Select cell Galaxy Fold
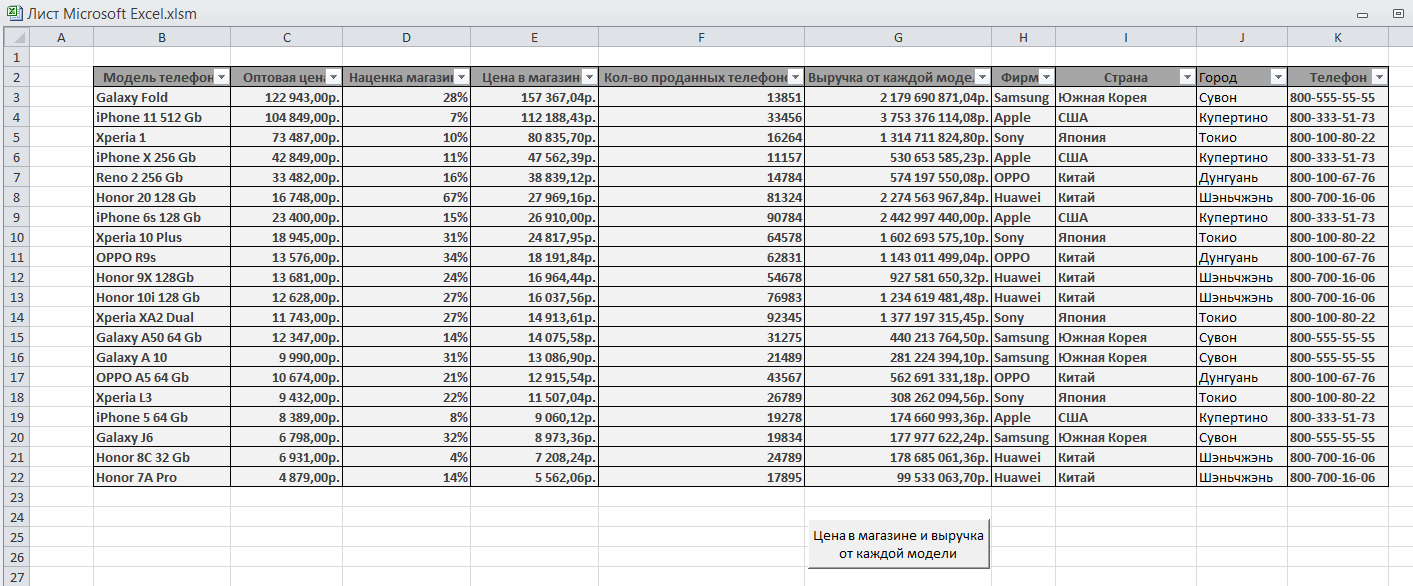This screenshot has width=1413, height=586. pyautogui.click(x=162, y=97)
